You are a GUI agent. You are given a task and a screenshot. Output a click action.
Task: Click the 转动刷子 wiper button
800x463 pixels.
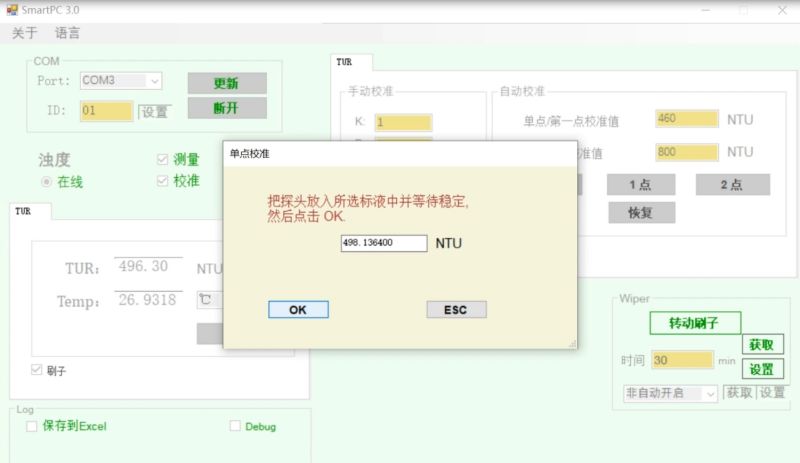695,323
